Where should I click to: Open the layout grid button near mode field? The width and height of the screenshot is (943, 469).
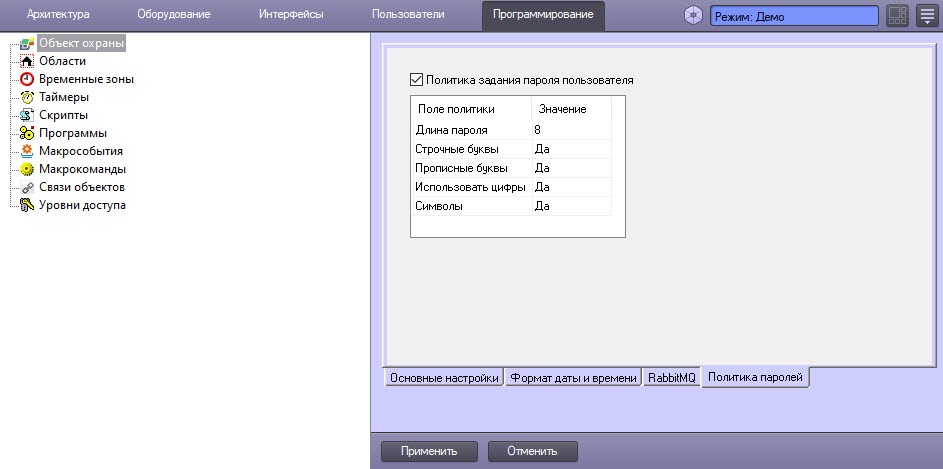pyautogui.click(x=897, y=16)
